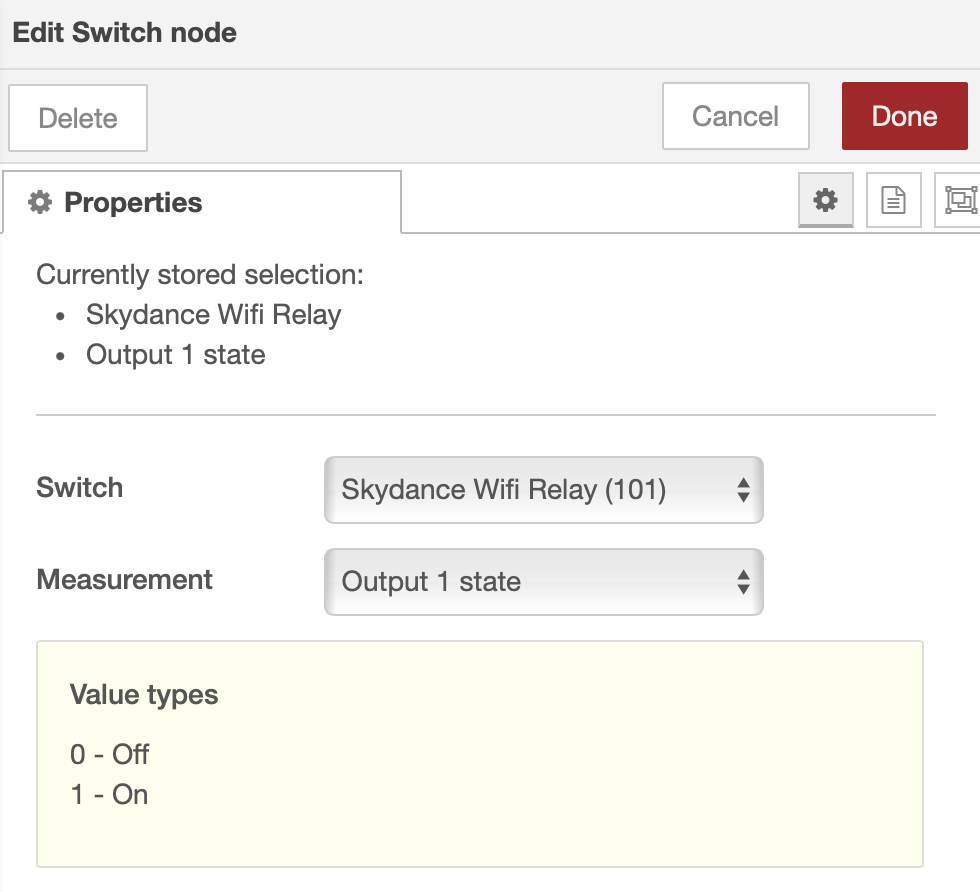980x892 pixels.
Task: Click the '1 - On' value entry
Action: click(110, 795)
